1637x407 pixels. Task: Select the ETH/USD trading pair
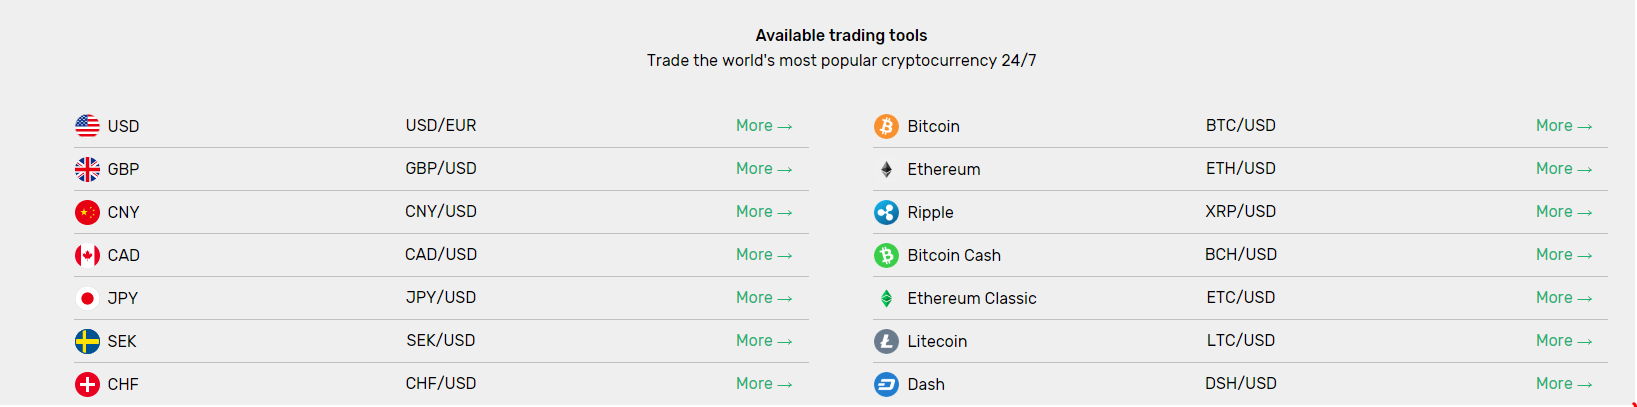pos(1241,169)
